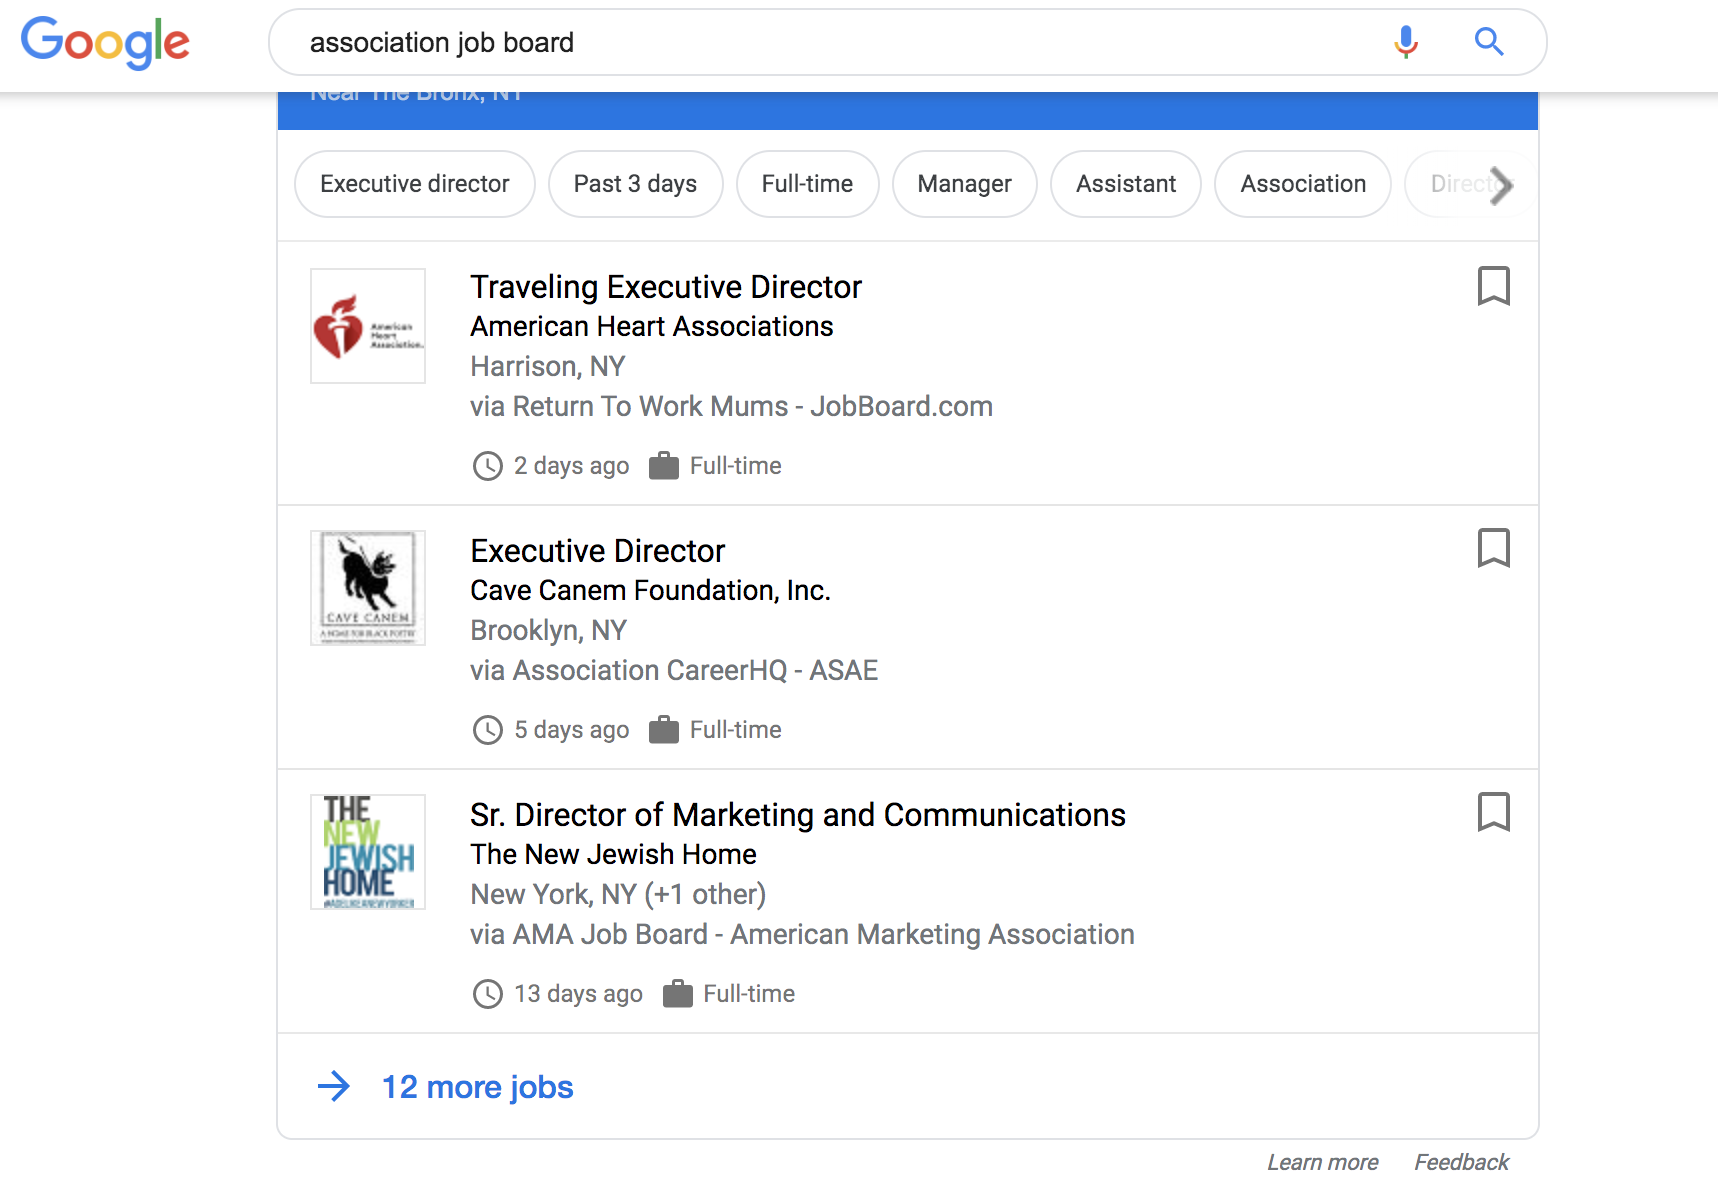
Task: Save the Cave Canem Executive Director job
Action: click(x=1493, y=548)
